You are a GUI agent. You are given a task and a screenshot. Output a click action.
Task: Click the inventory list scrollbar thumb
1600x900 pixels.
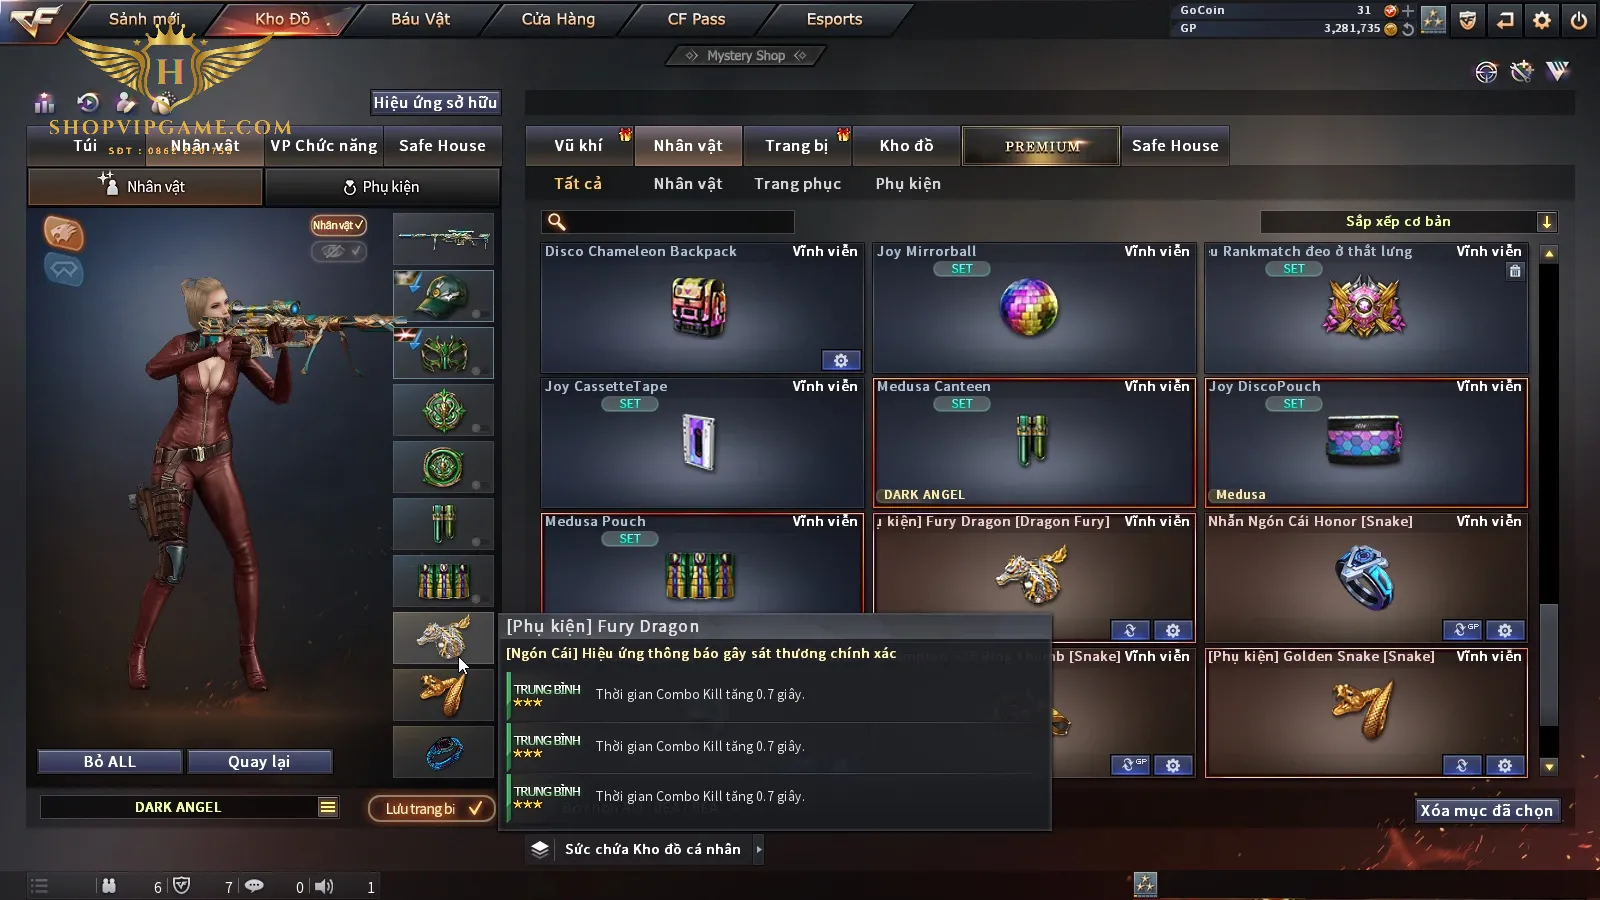[x=1549, y=665]
